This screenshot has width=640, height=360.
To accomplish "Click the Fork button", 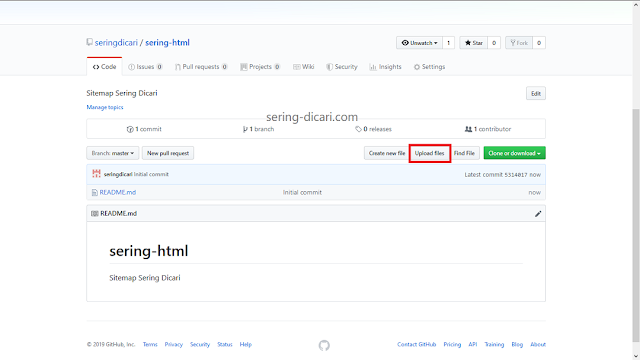I will [519, 43].
